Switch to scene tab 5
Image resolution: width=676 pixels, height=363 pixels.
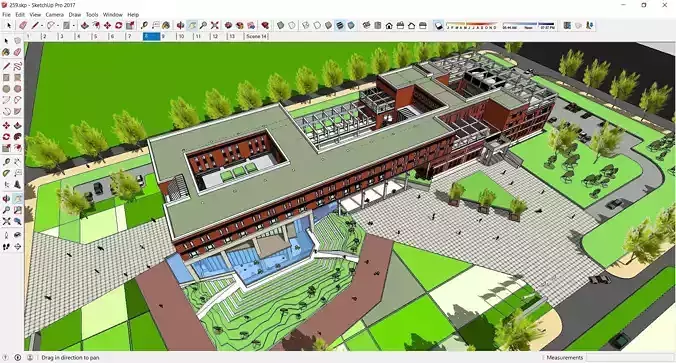point(99,37)
